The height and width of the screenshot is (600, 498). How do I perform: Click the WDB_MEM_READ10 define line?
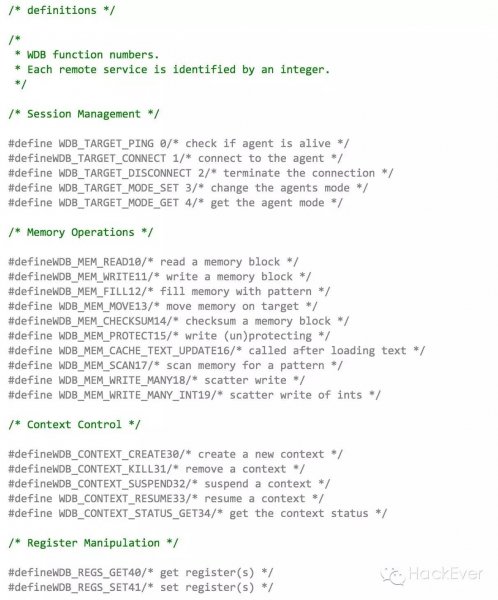(x=153, y=262)
